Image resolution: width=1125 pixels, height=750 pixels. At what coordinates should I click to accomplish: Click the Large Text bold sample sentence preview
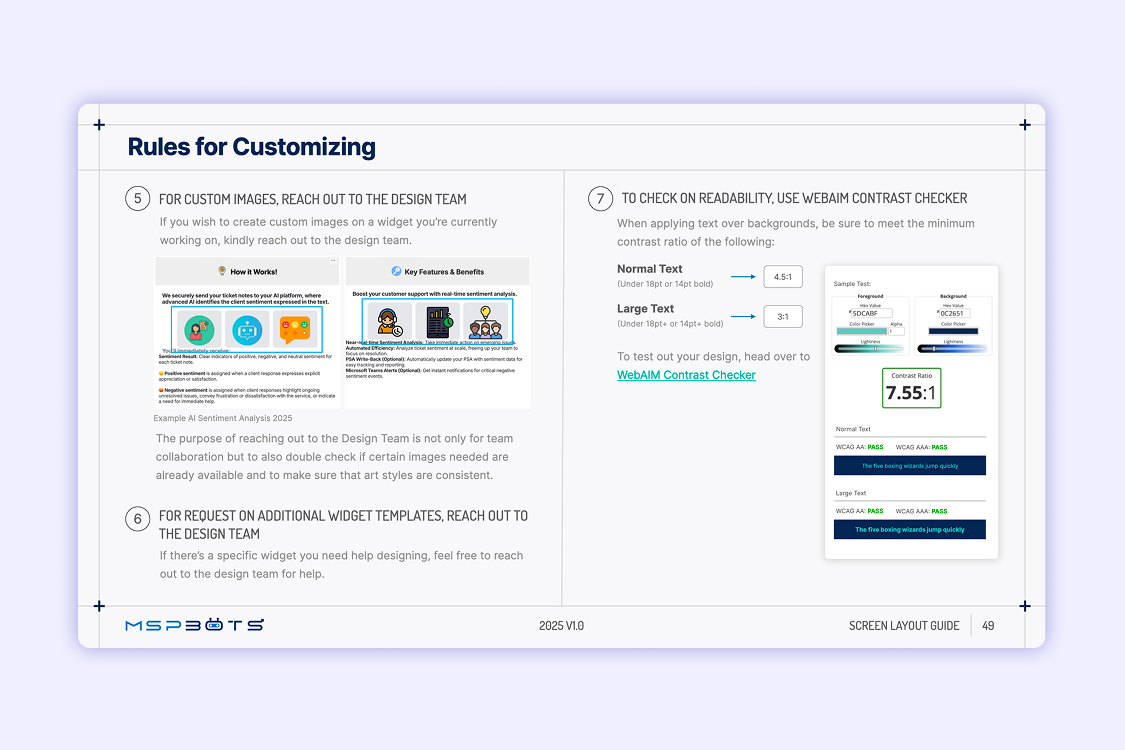(x=910, y=530)
